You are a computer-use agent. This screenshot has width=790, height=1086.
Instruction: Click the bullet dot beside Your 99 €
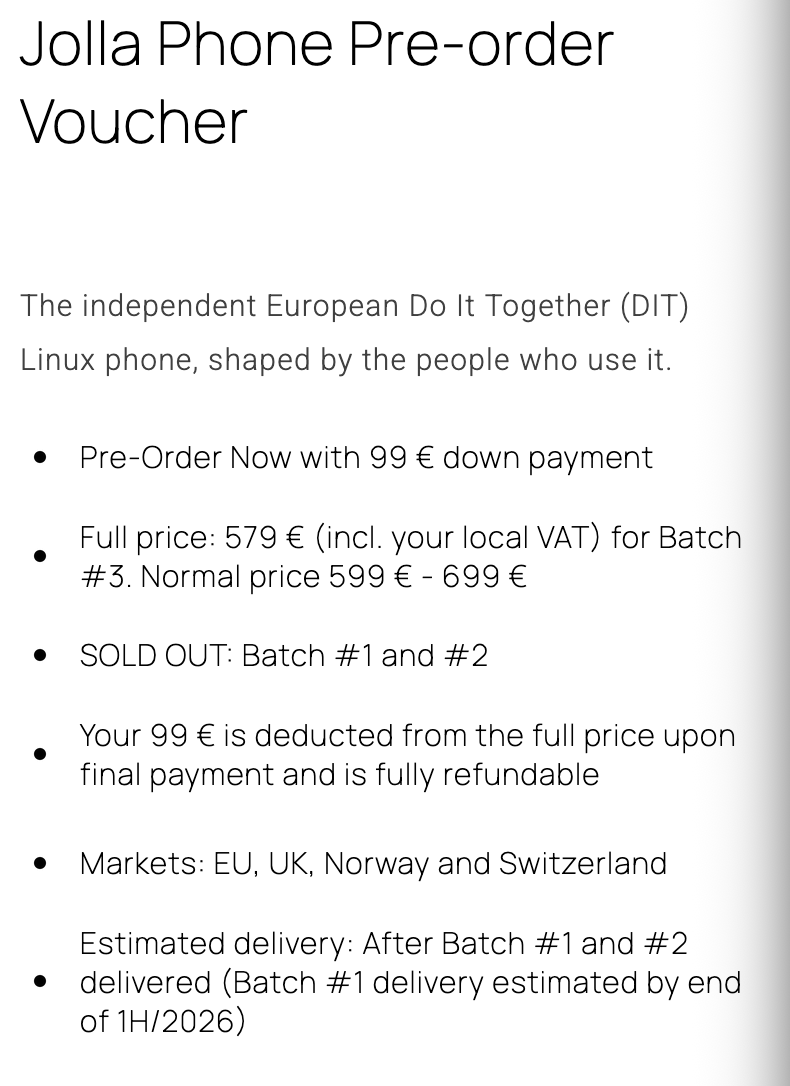point(40,754)
